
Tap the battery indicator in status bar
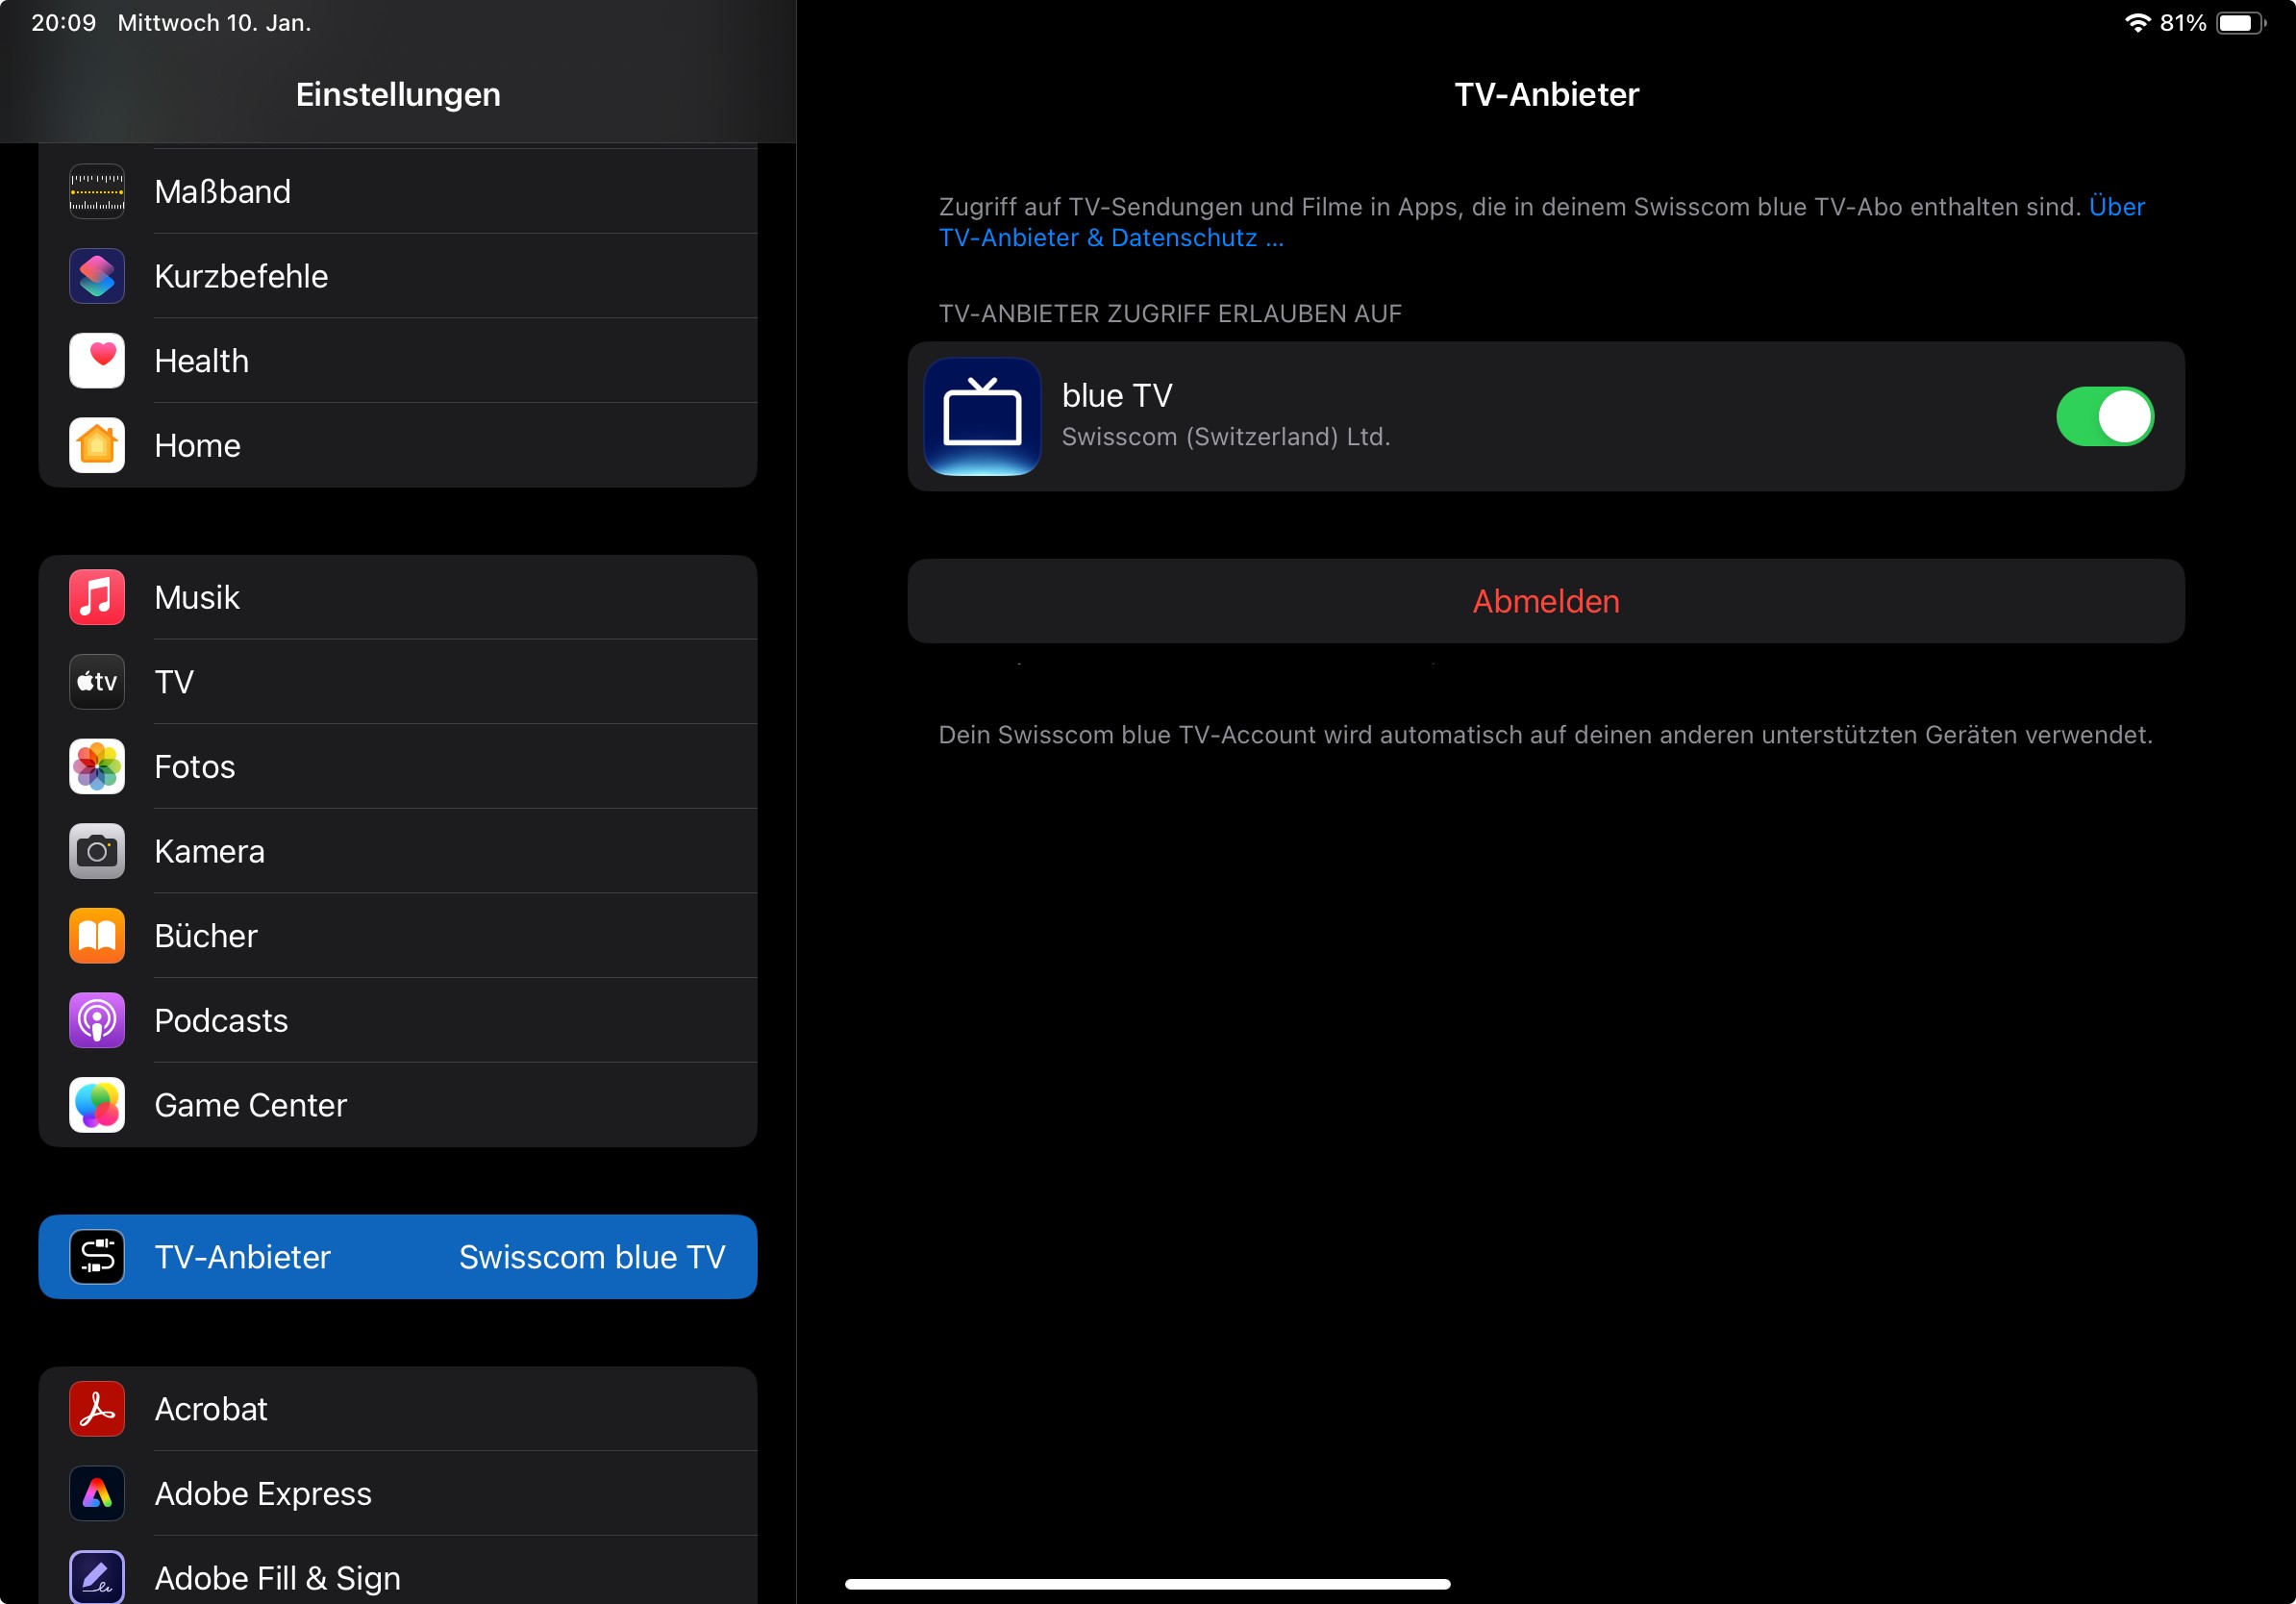[2240, 23]
